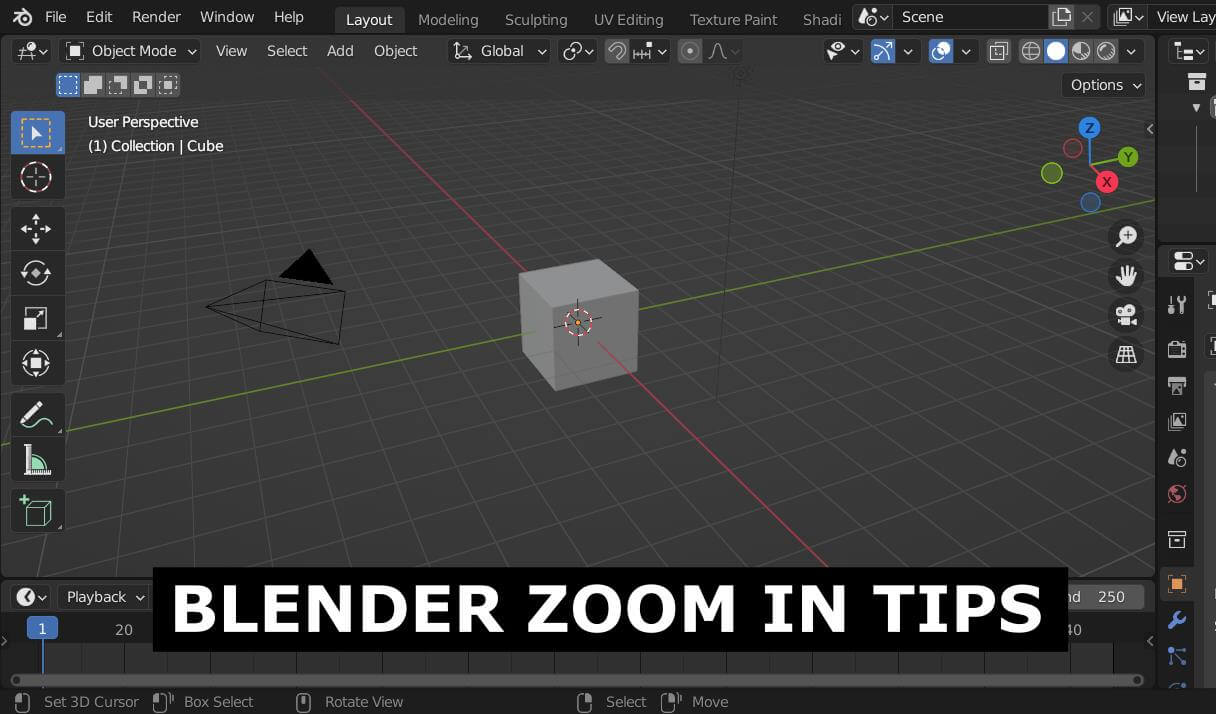Open the Modifier Properties tab
The image size is (1216, 714).
coord(1177,620)
